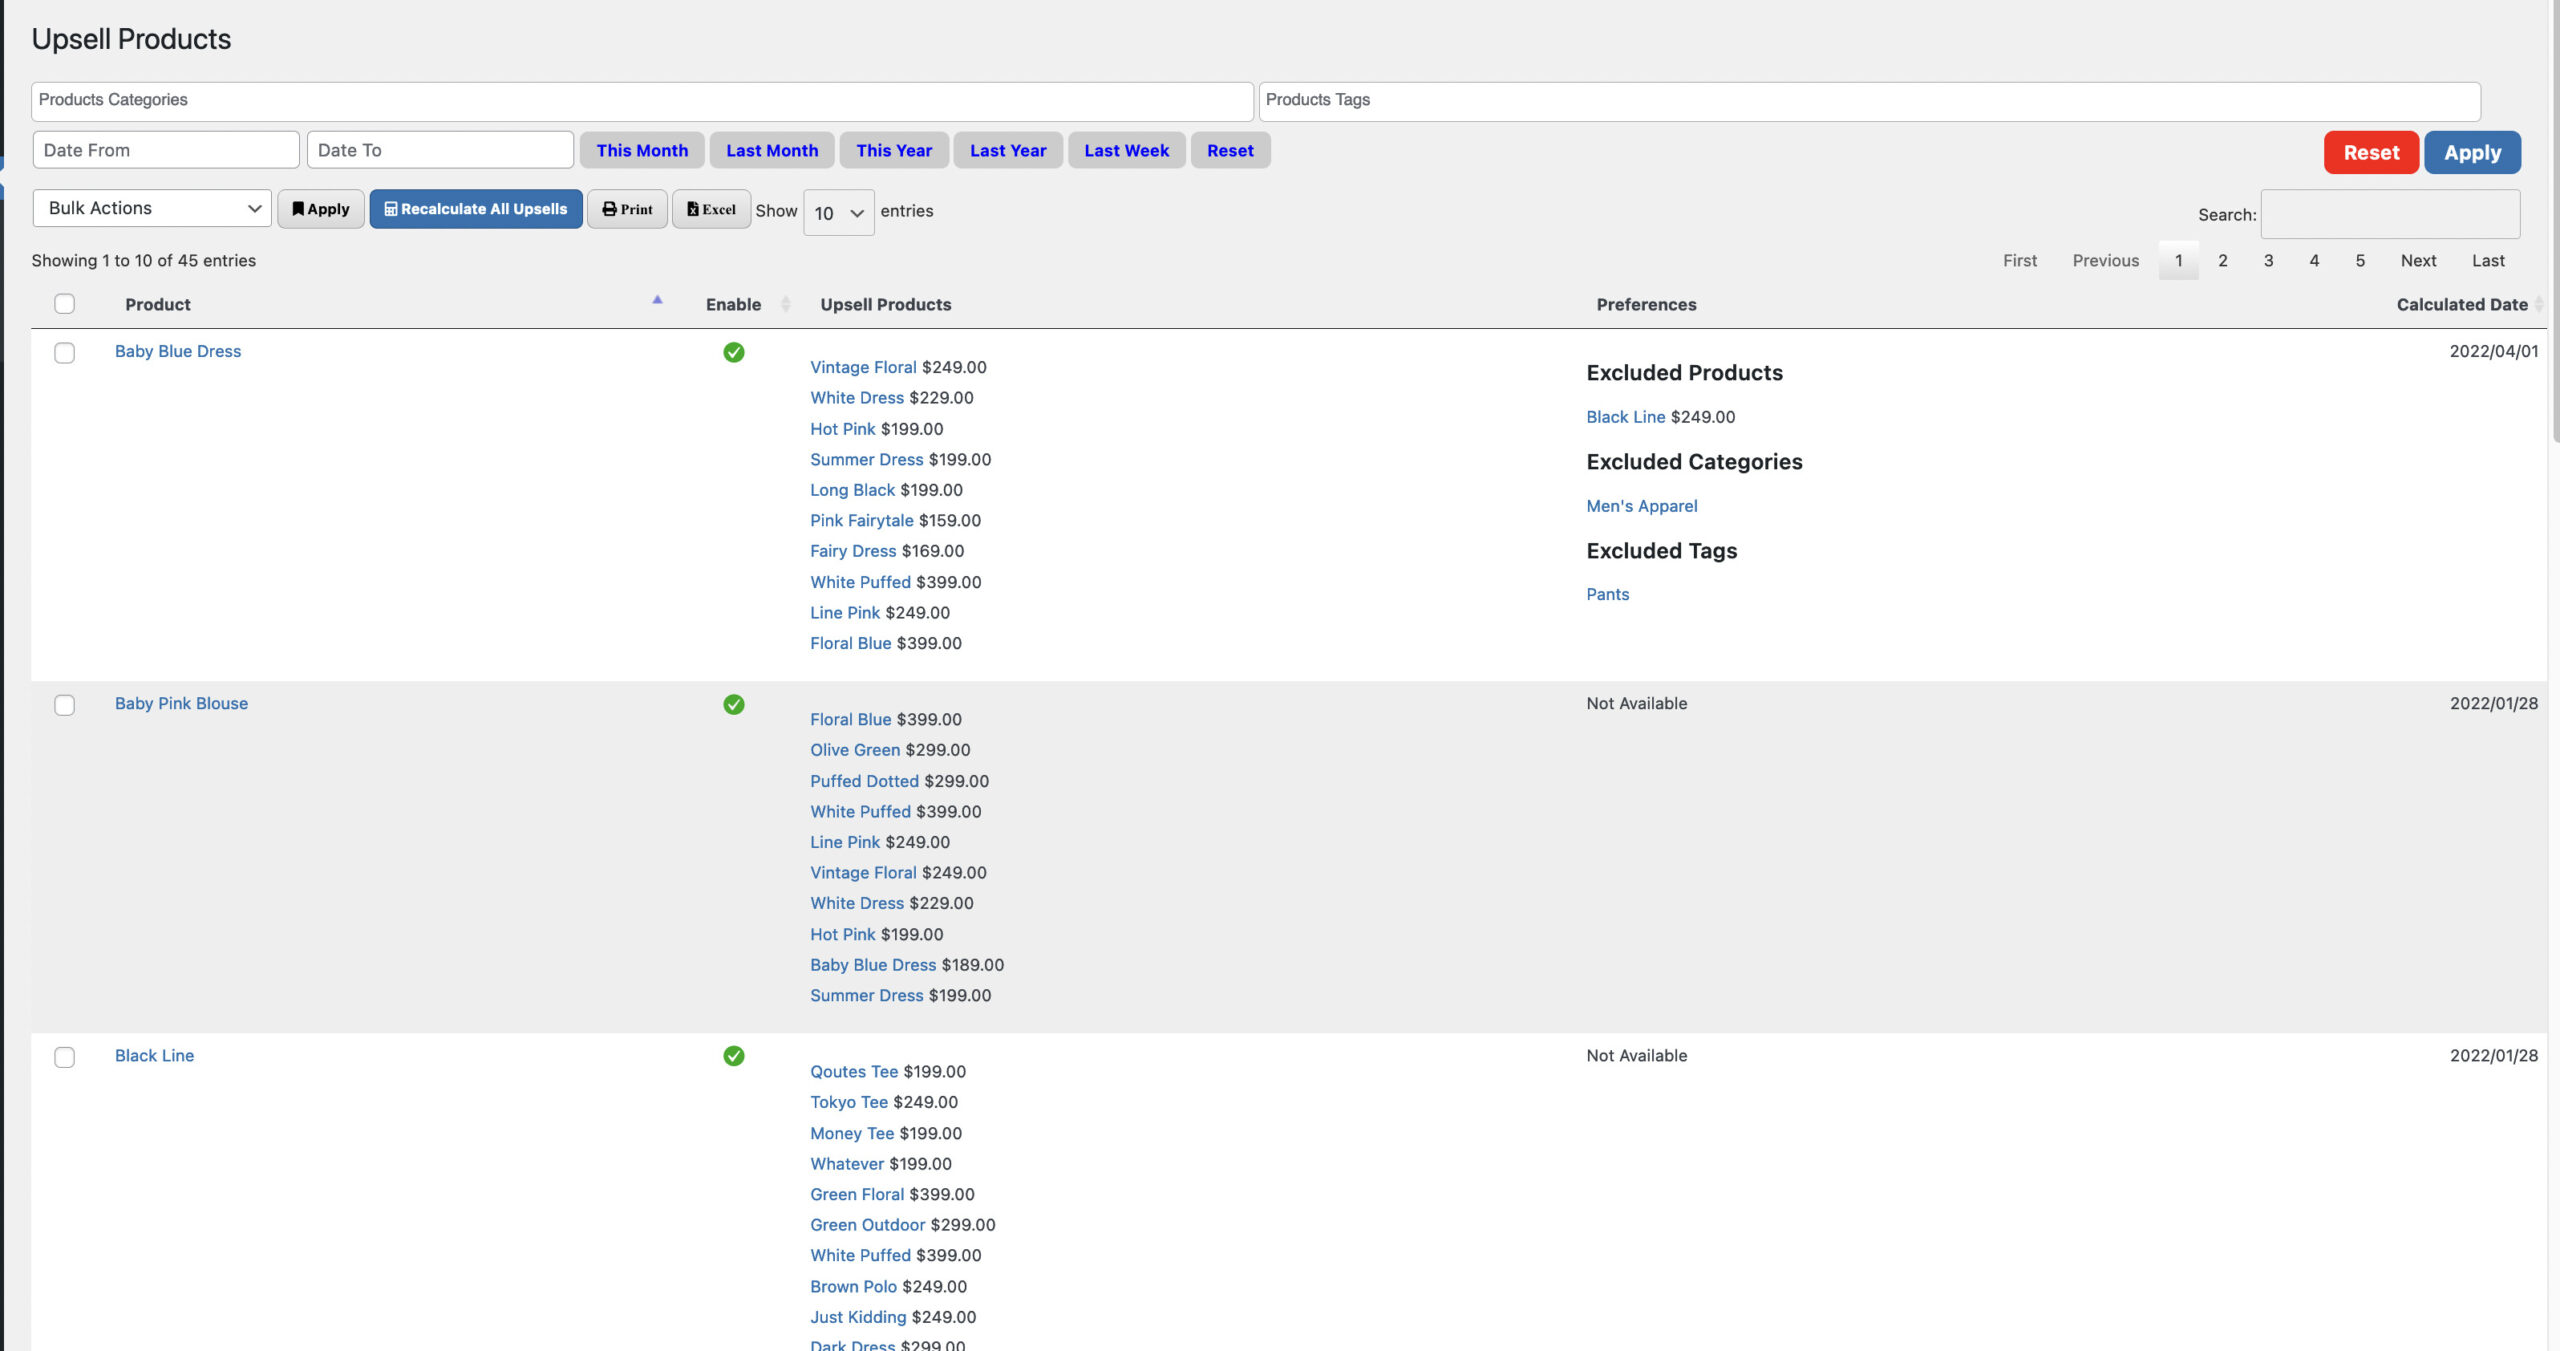Screen dimensions: 2560x1351
Task: Open the Products Categories selector
Action: [642, 102]
